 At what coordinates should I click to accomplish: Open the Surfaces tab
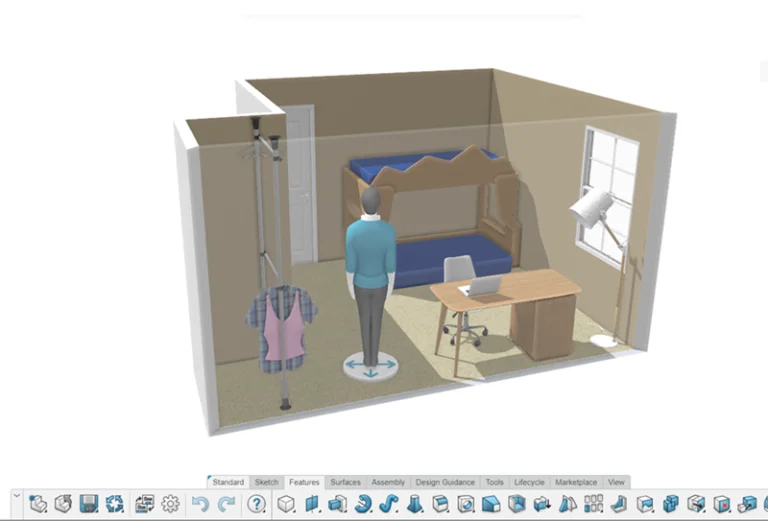(345, 482)
